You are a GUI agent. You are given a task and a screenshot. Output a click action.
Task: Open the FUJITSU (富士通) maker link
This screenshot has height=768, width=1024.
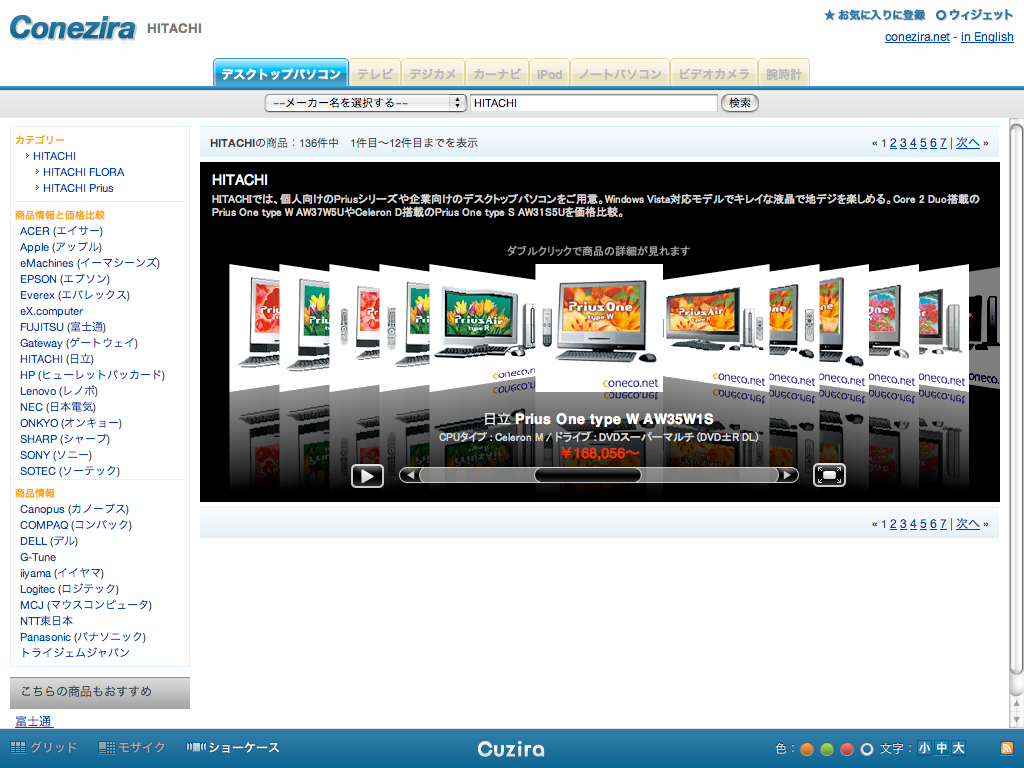pyautogui.click(x=63, y=327)
